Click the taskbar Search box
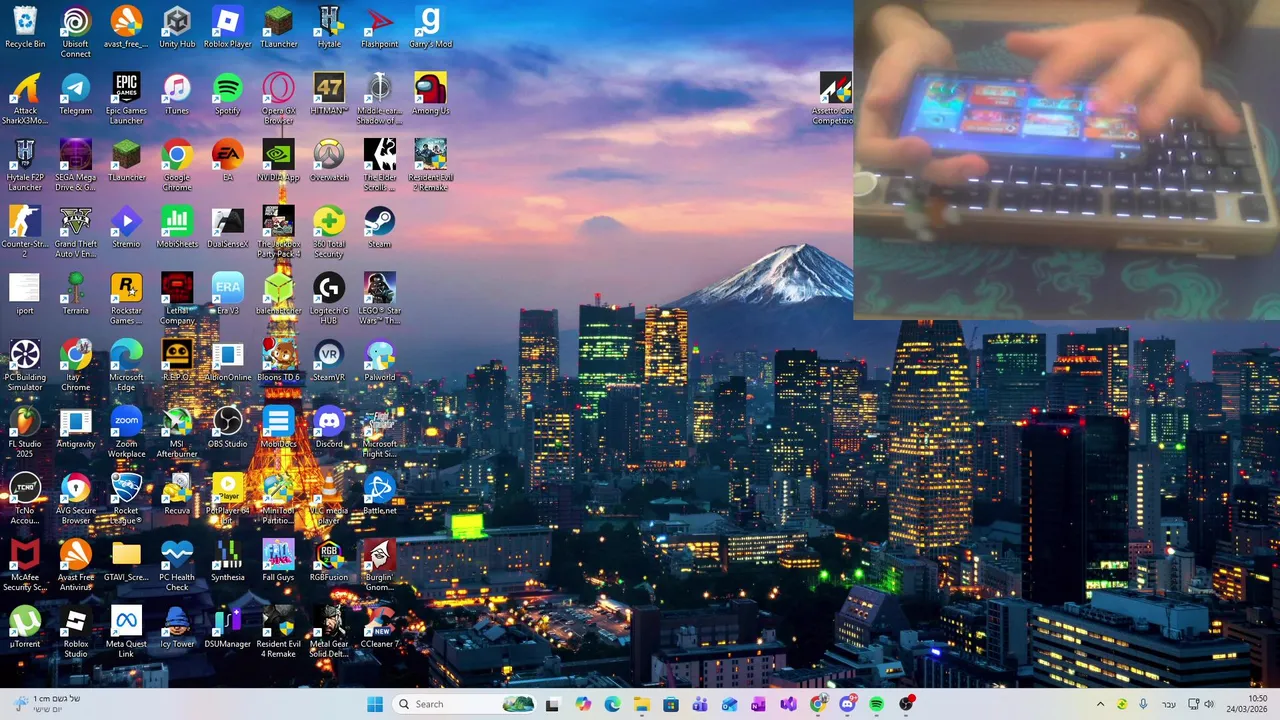Viewport: 1280px width, 720px height. tap(466, 704)
